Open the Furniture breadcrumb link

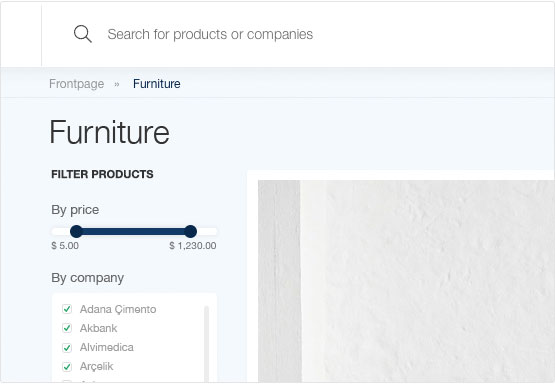(156, 84)
